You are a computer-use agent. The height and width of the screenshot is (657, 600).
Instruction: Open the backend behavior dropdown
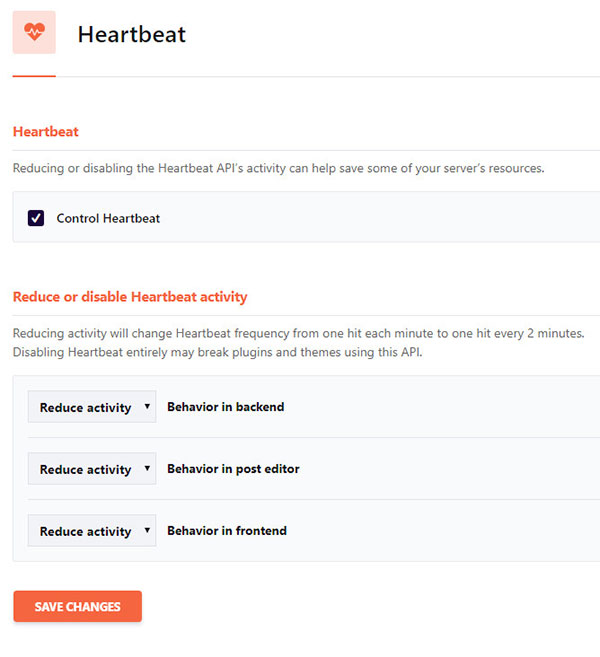point(86,407)
